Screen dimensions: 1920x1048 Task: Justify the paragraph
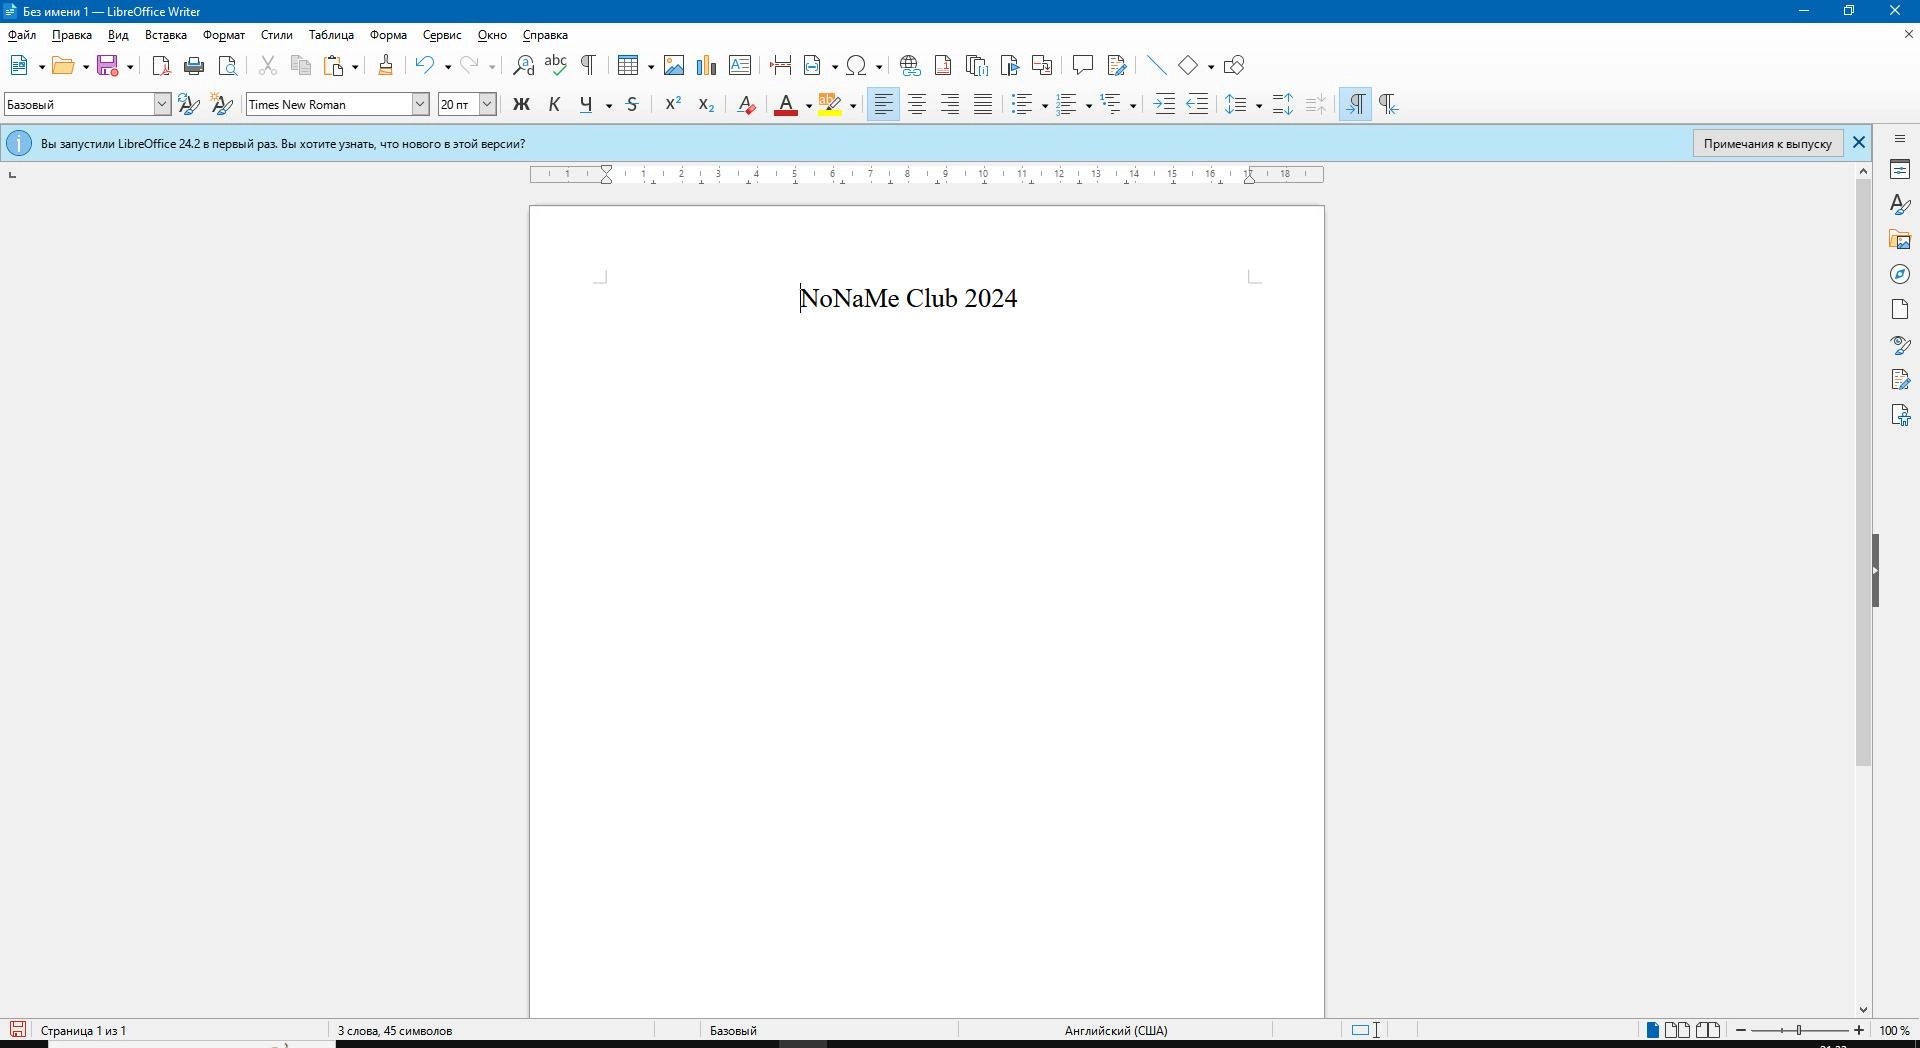983,105
